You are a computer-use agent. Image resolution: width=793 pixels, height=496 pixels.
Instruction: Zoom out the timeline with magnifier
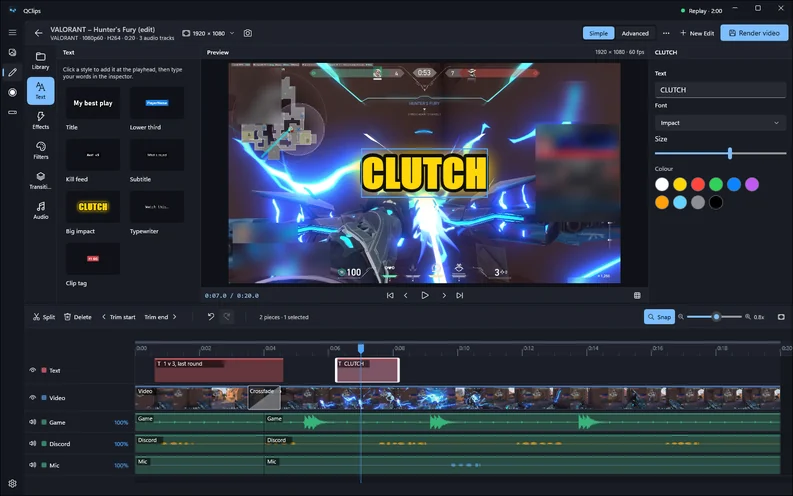point(681,317)
